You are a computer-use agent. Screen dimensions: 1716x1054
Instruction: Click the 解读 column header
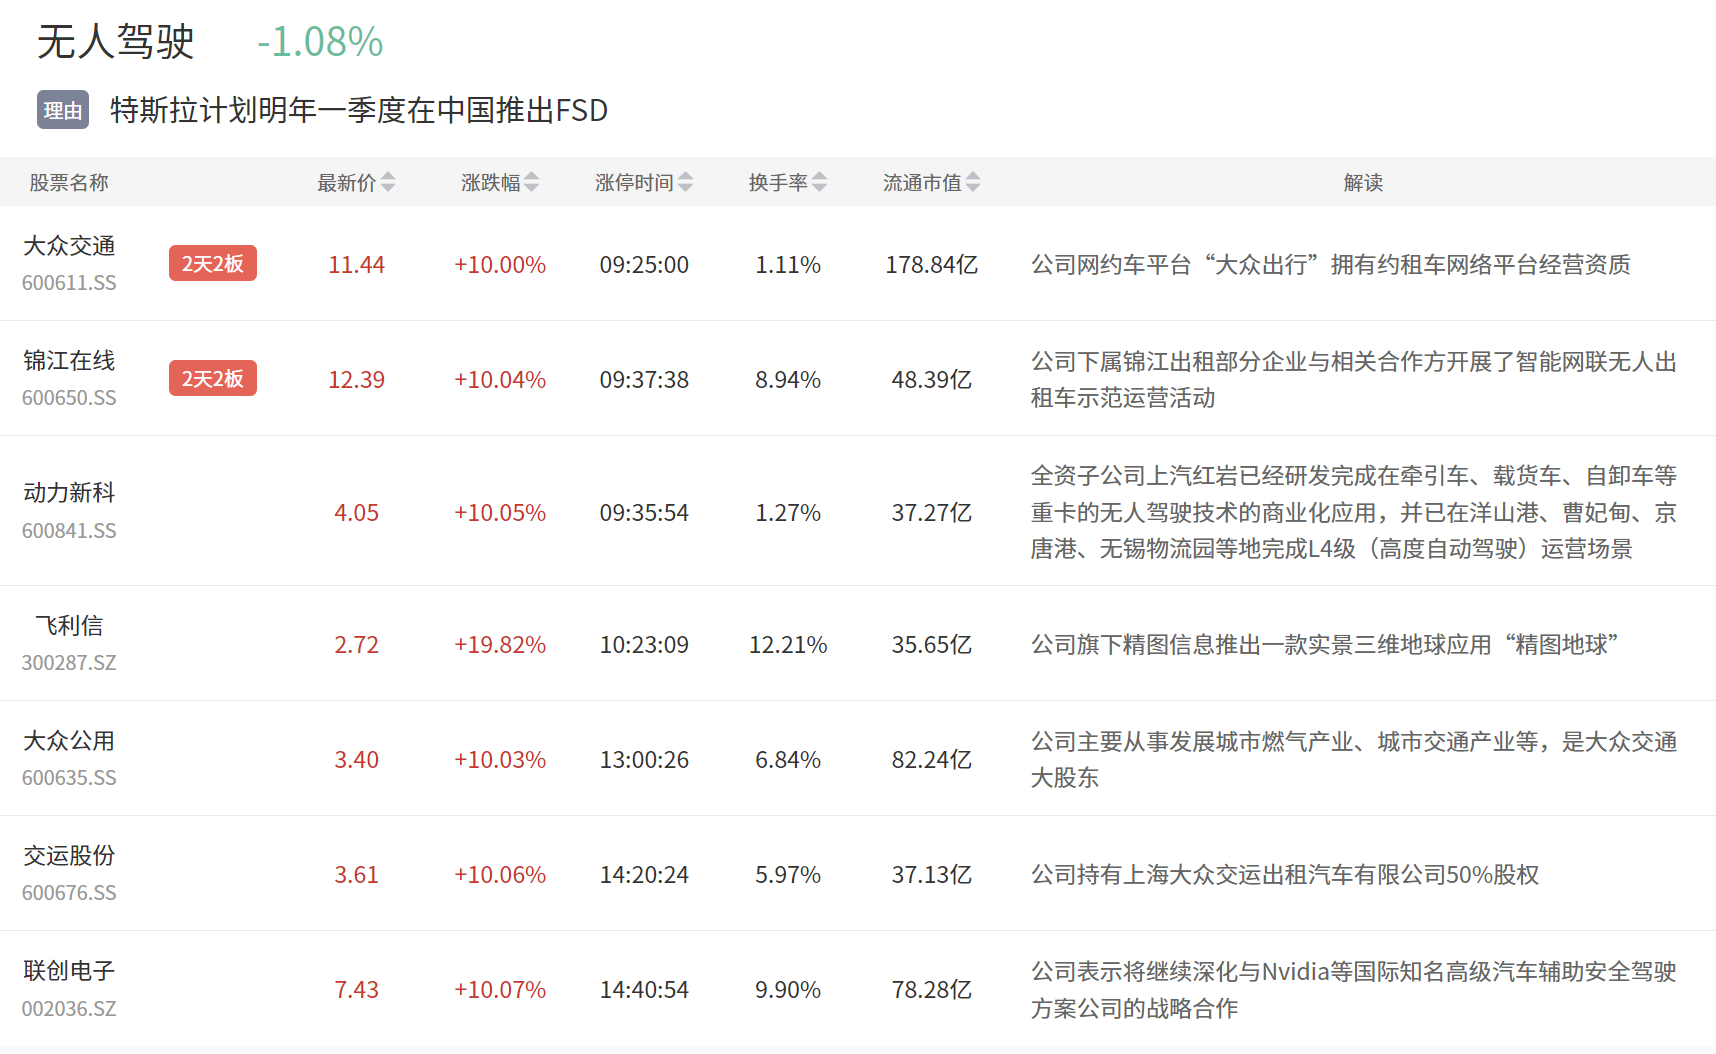1362,183
